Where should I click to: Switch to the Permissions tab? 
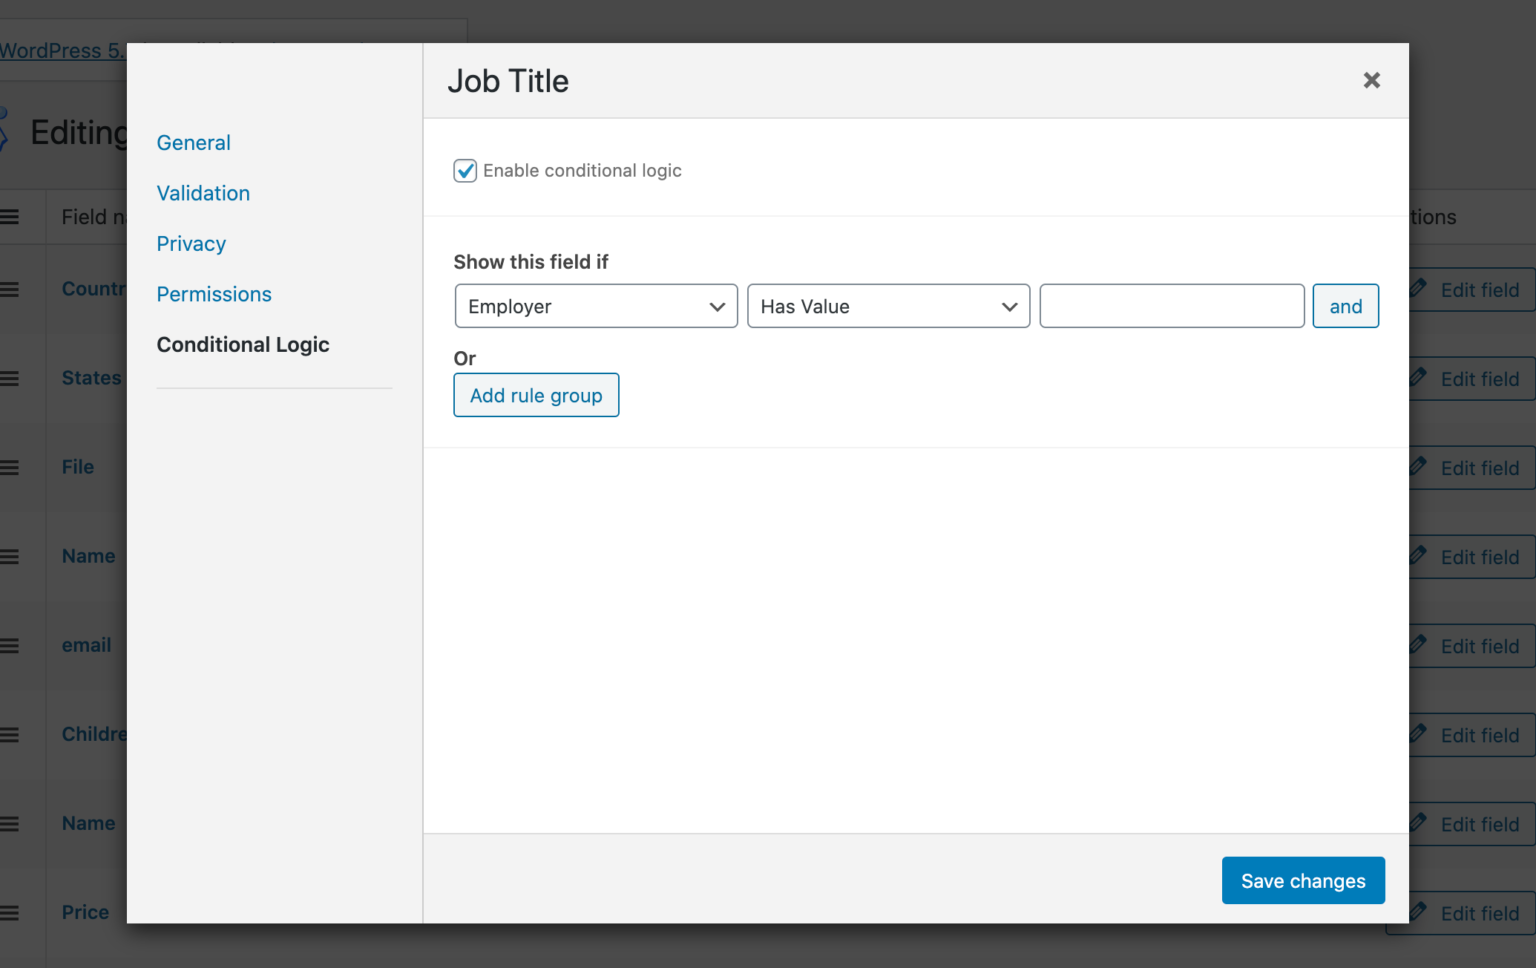[213, 294]
